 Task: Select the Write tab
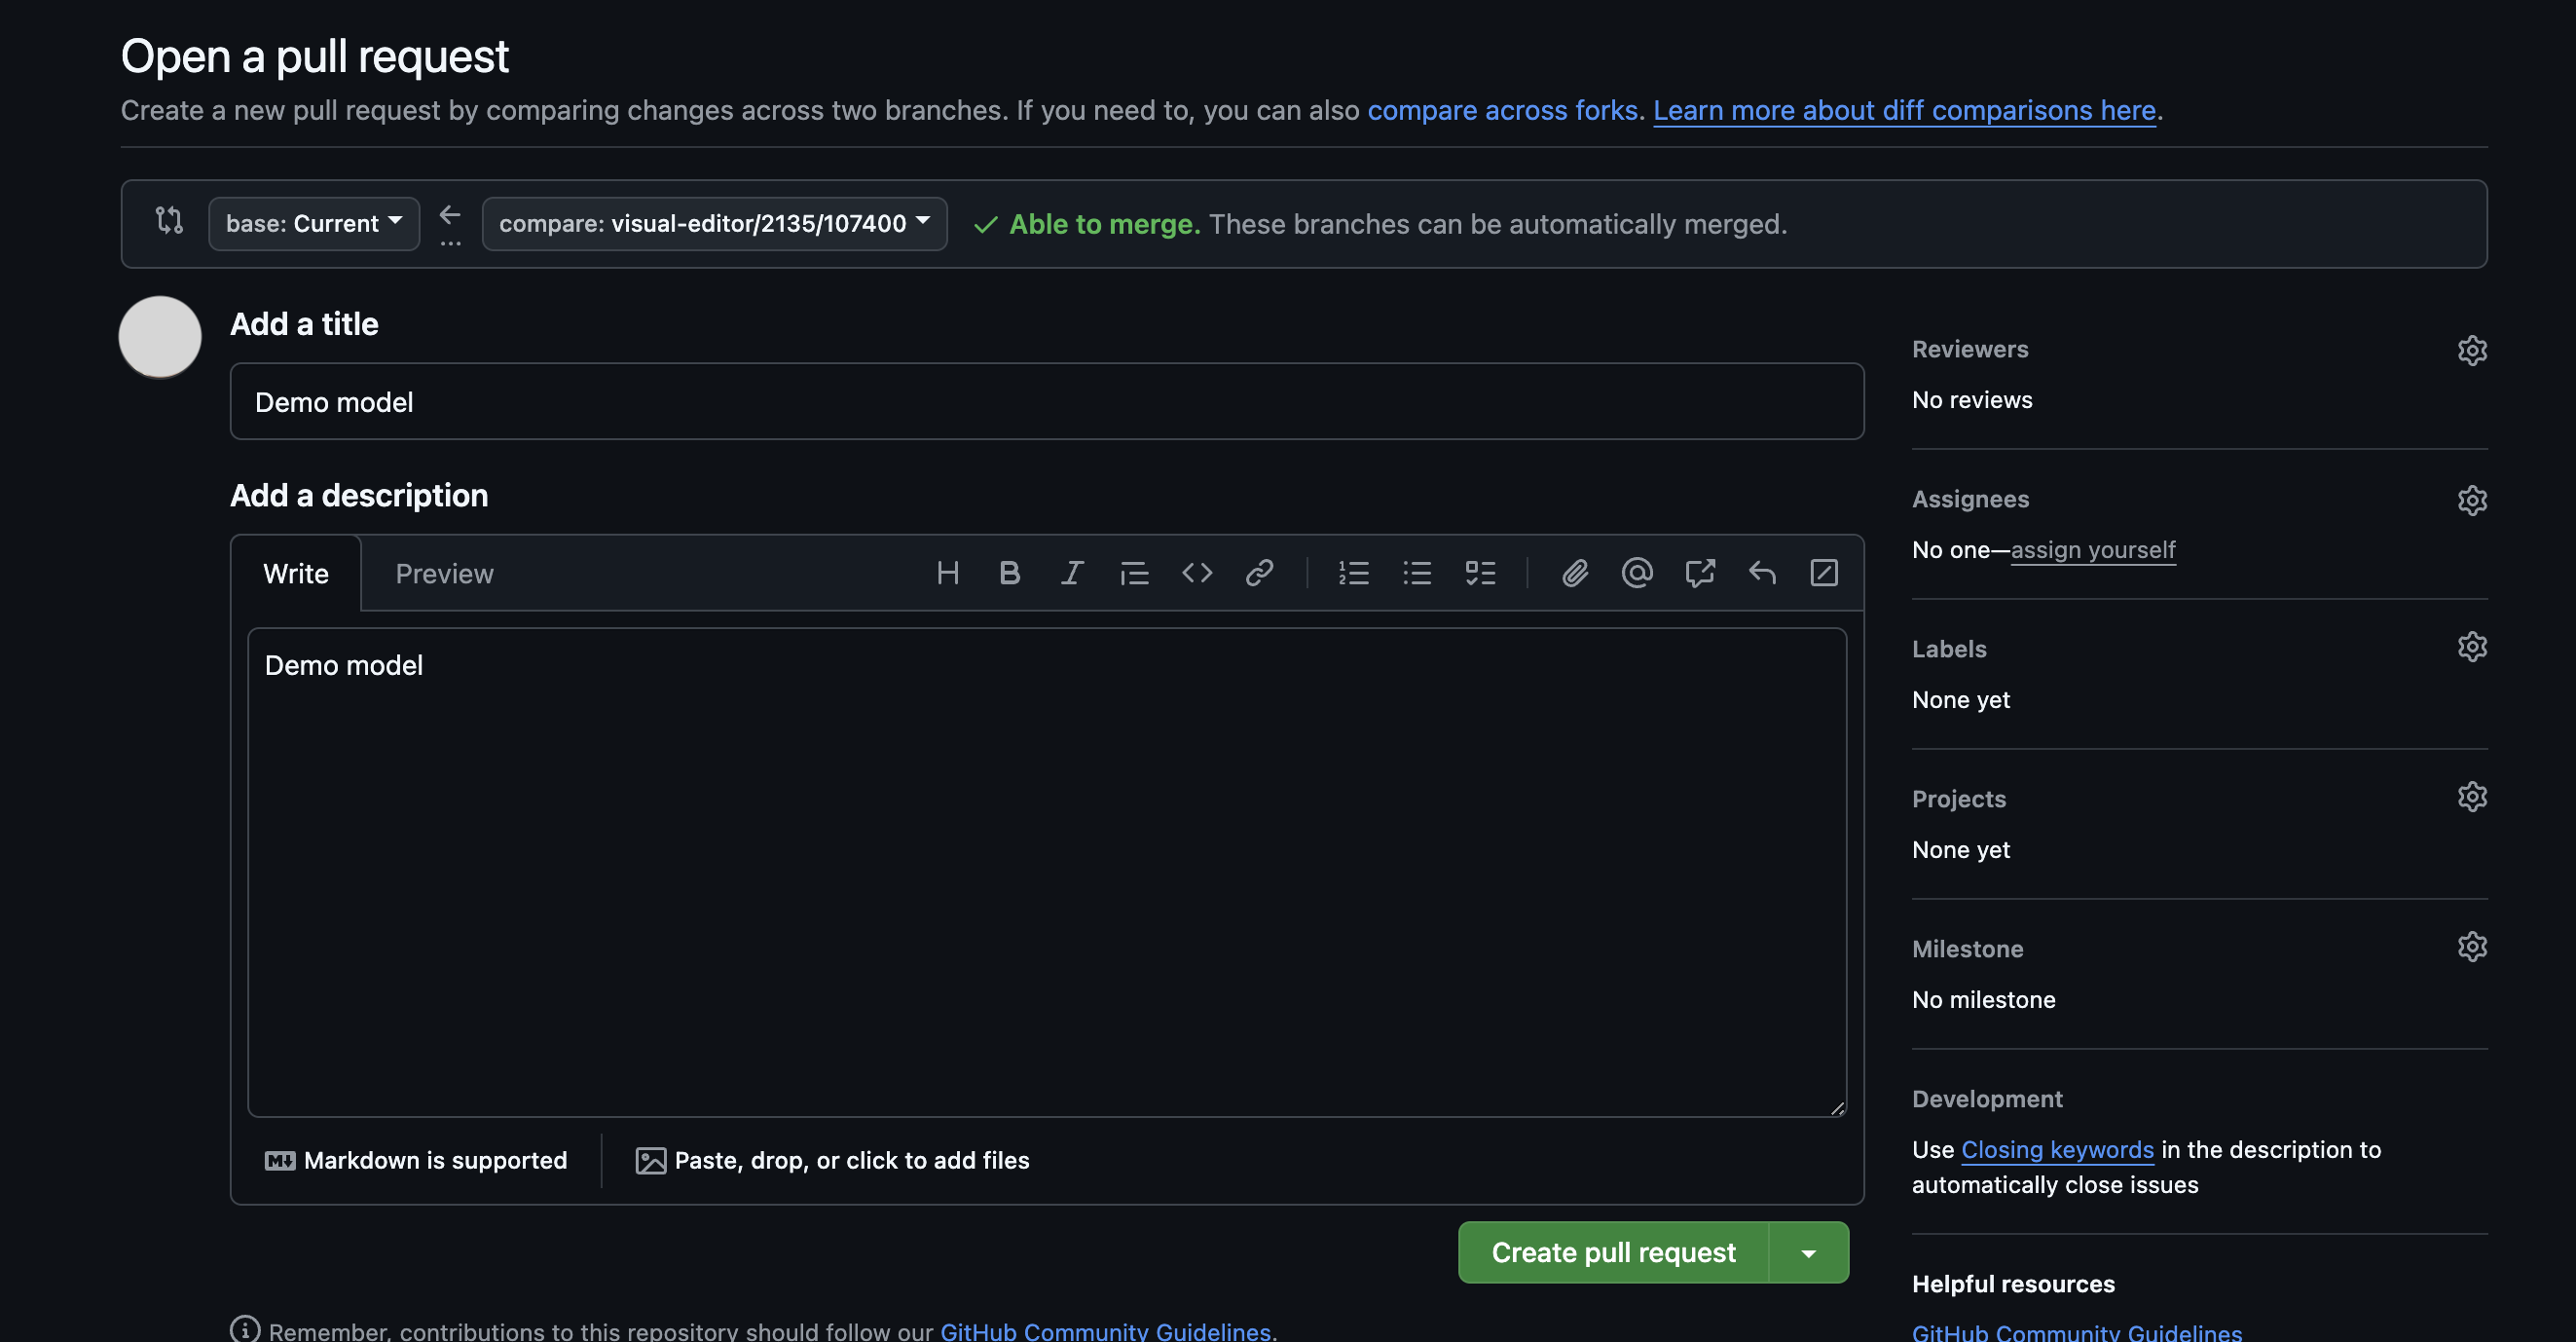tap(295, 573)
